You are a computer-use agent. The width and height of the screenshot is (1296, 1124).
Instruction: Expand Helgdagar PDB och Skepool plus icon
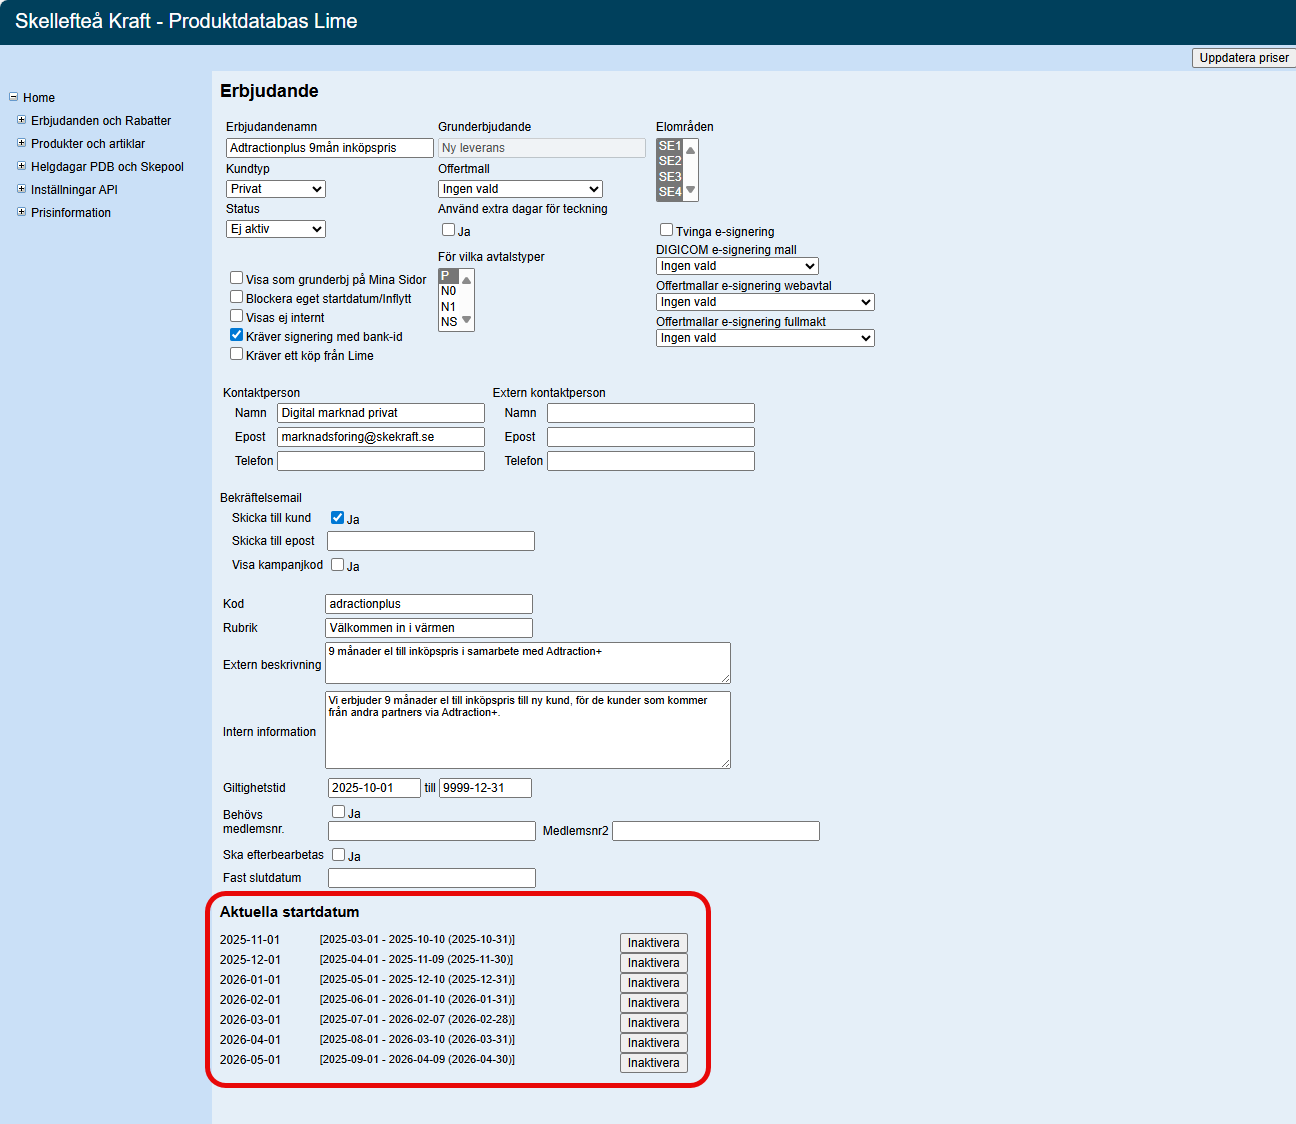[21, 166]
